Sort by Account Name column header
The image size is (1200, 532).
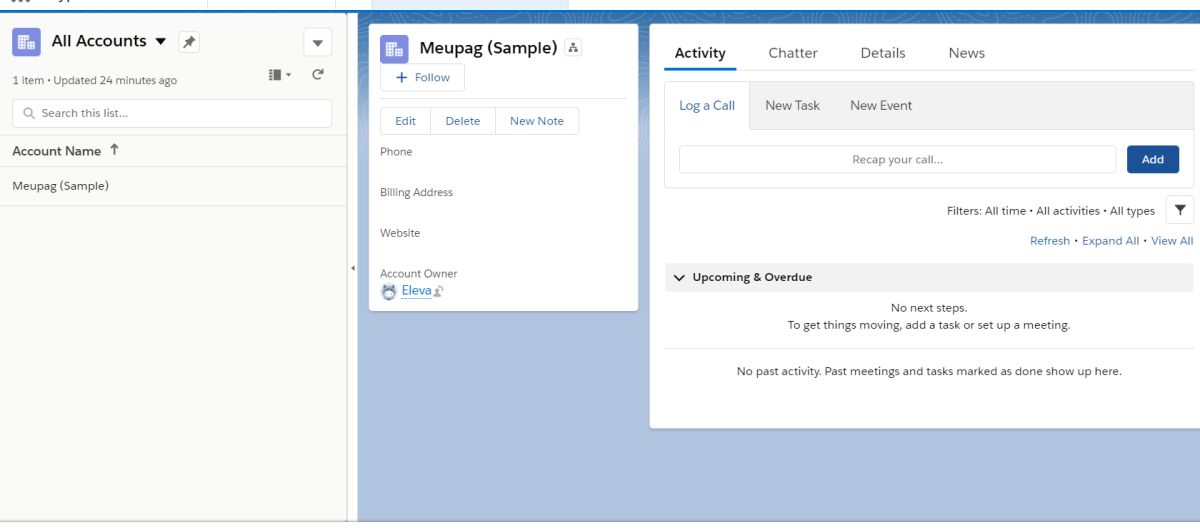pos(57,151)
